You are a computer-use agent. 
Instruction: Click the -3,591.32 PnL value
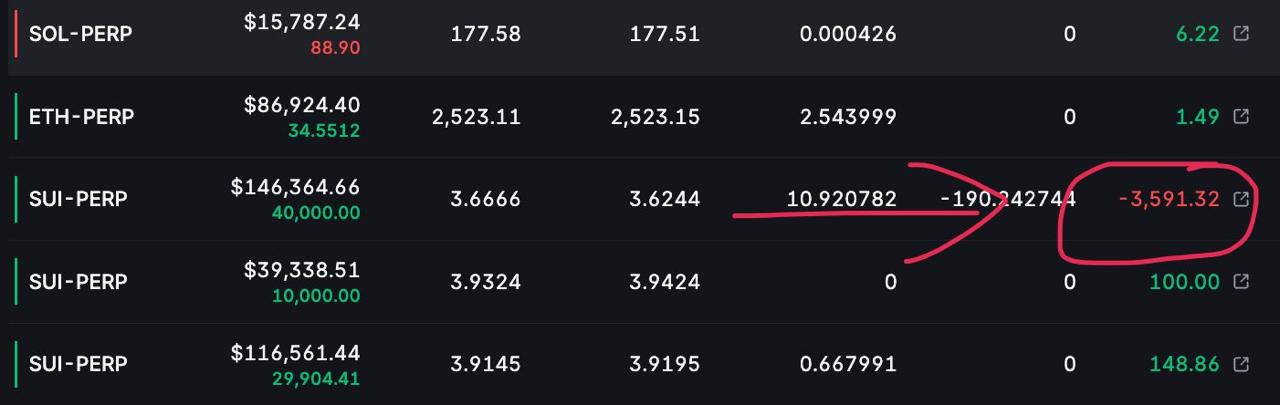click(x=1169, y=199)
